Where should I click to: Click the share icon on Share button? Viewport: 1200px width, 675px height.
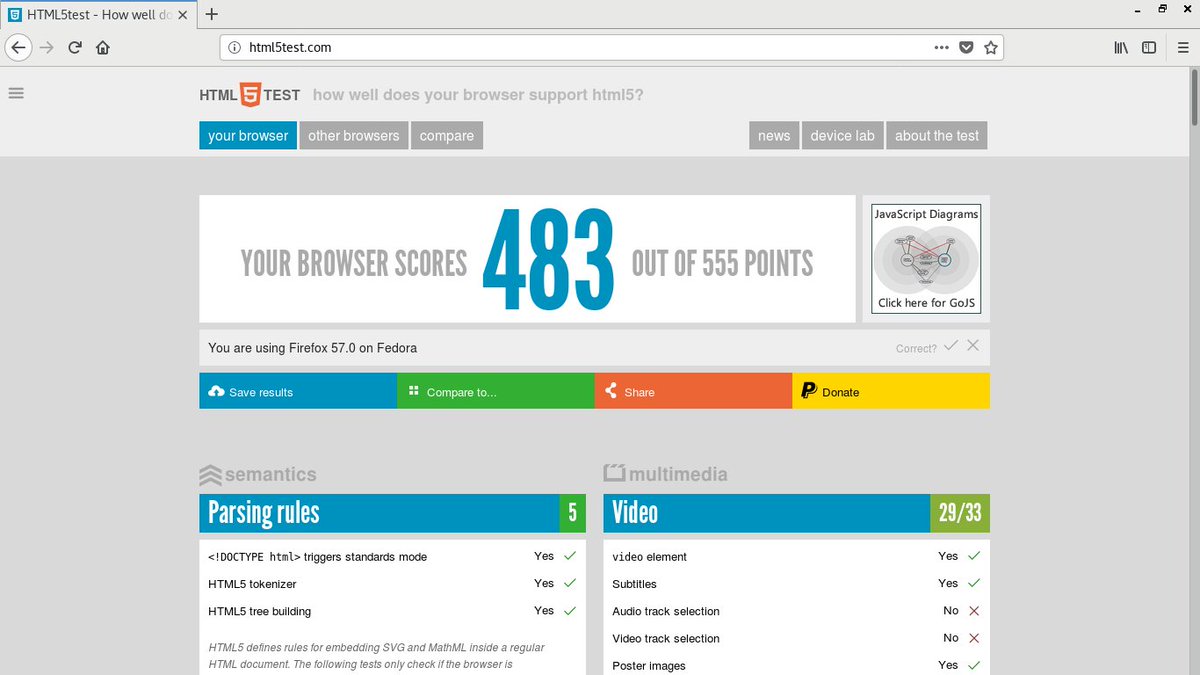point(611,391)
